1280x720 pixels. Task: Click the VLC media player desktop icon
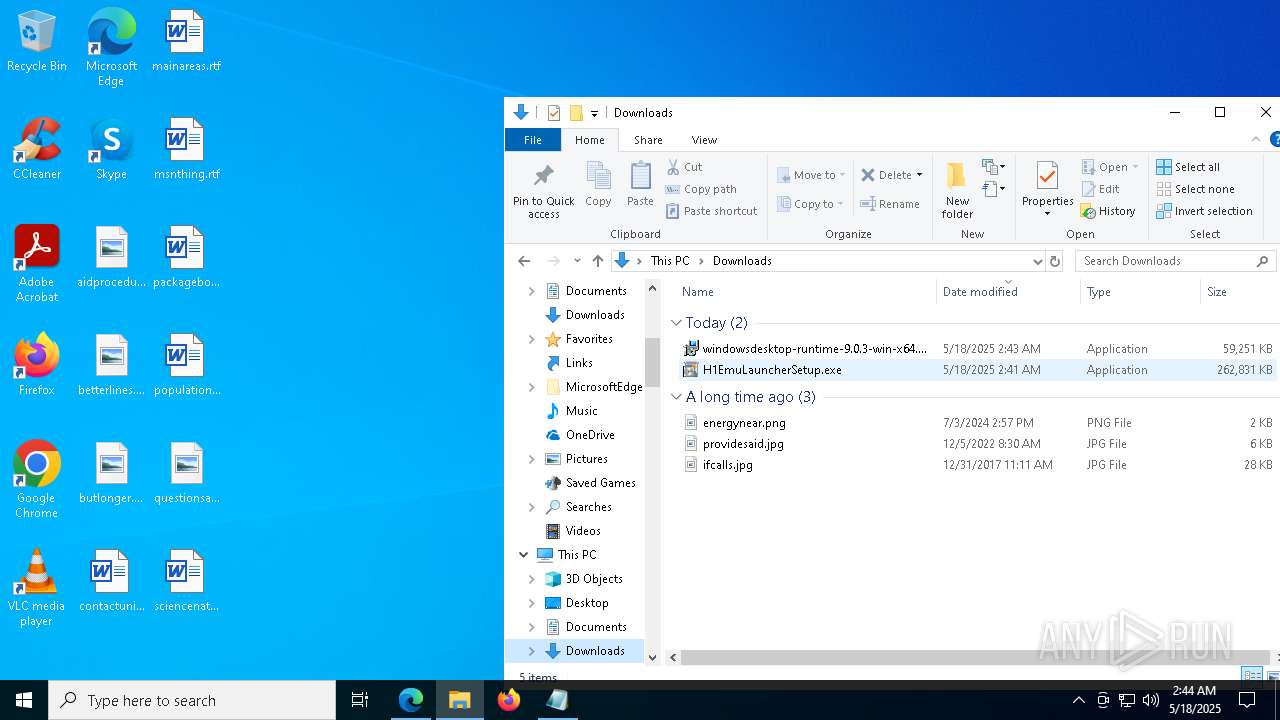pos(36,588)
